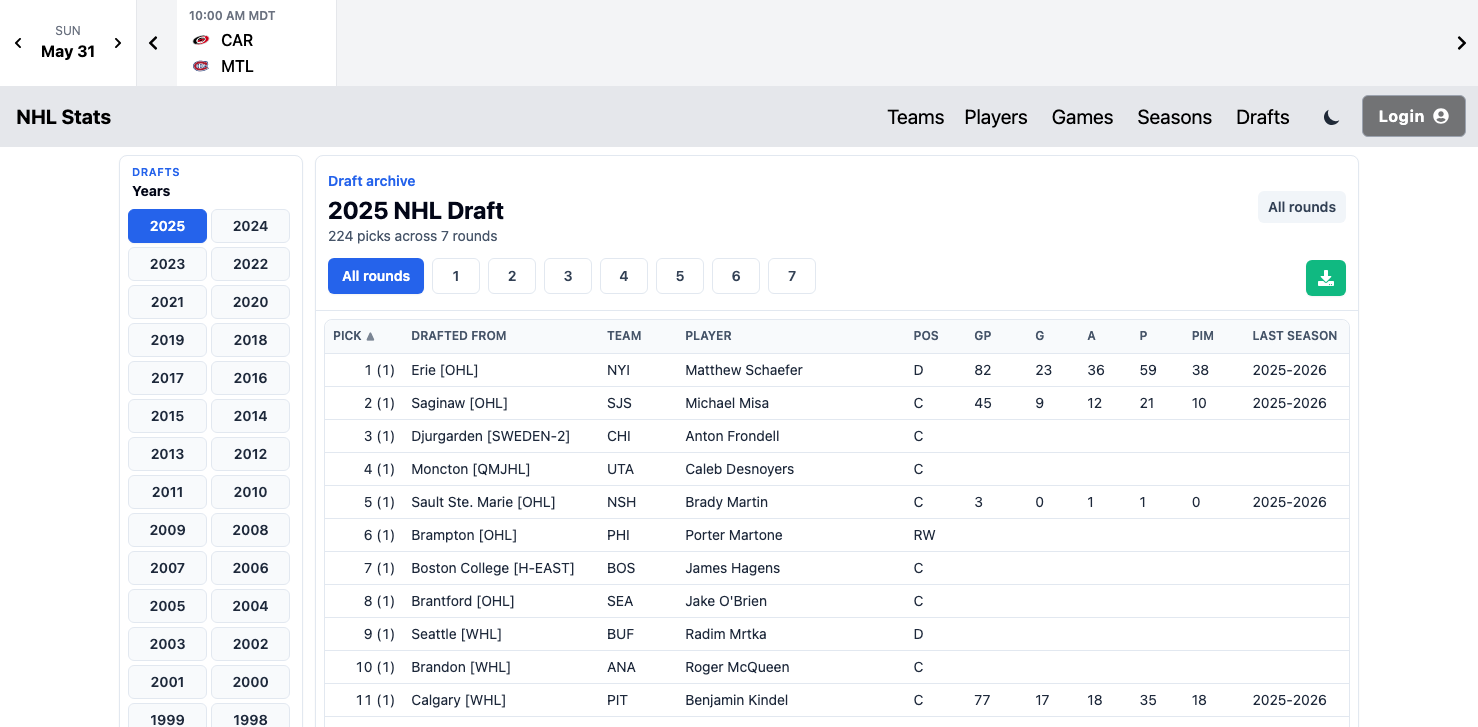Go to previous date arrow
Viewport: 1478px width, 727px height.
(18, 43)
